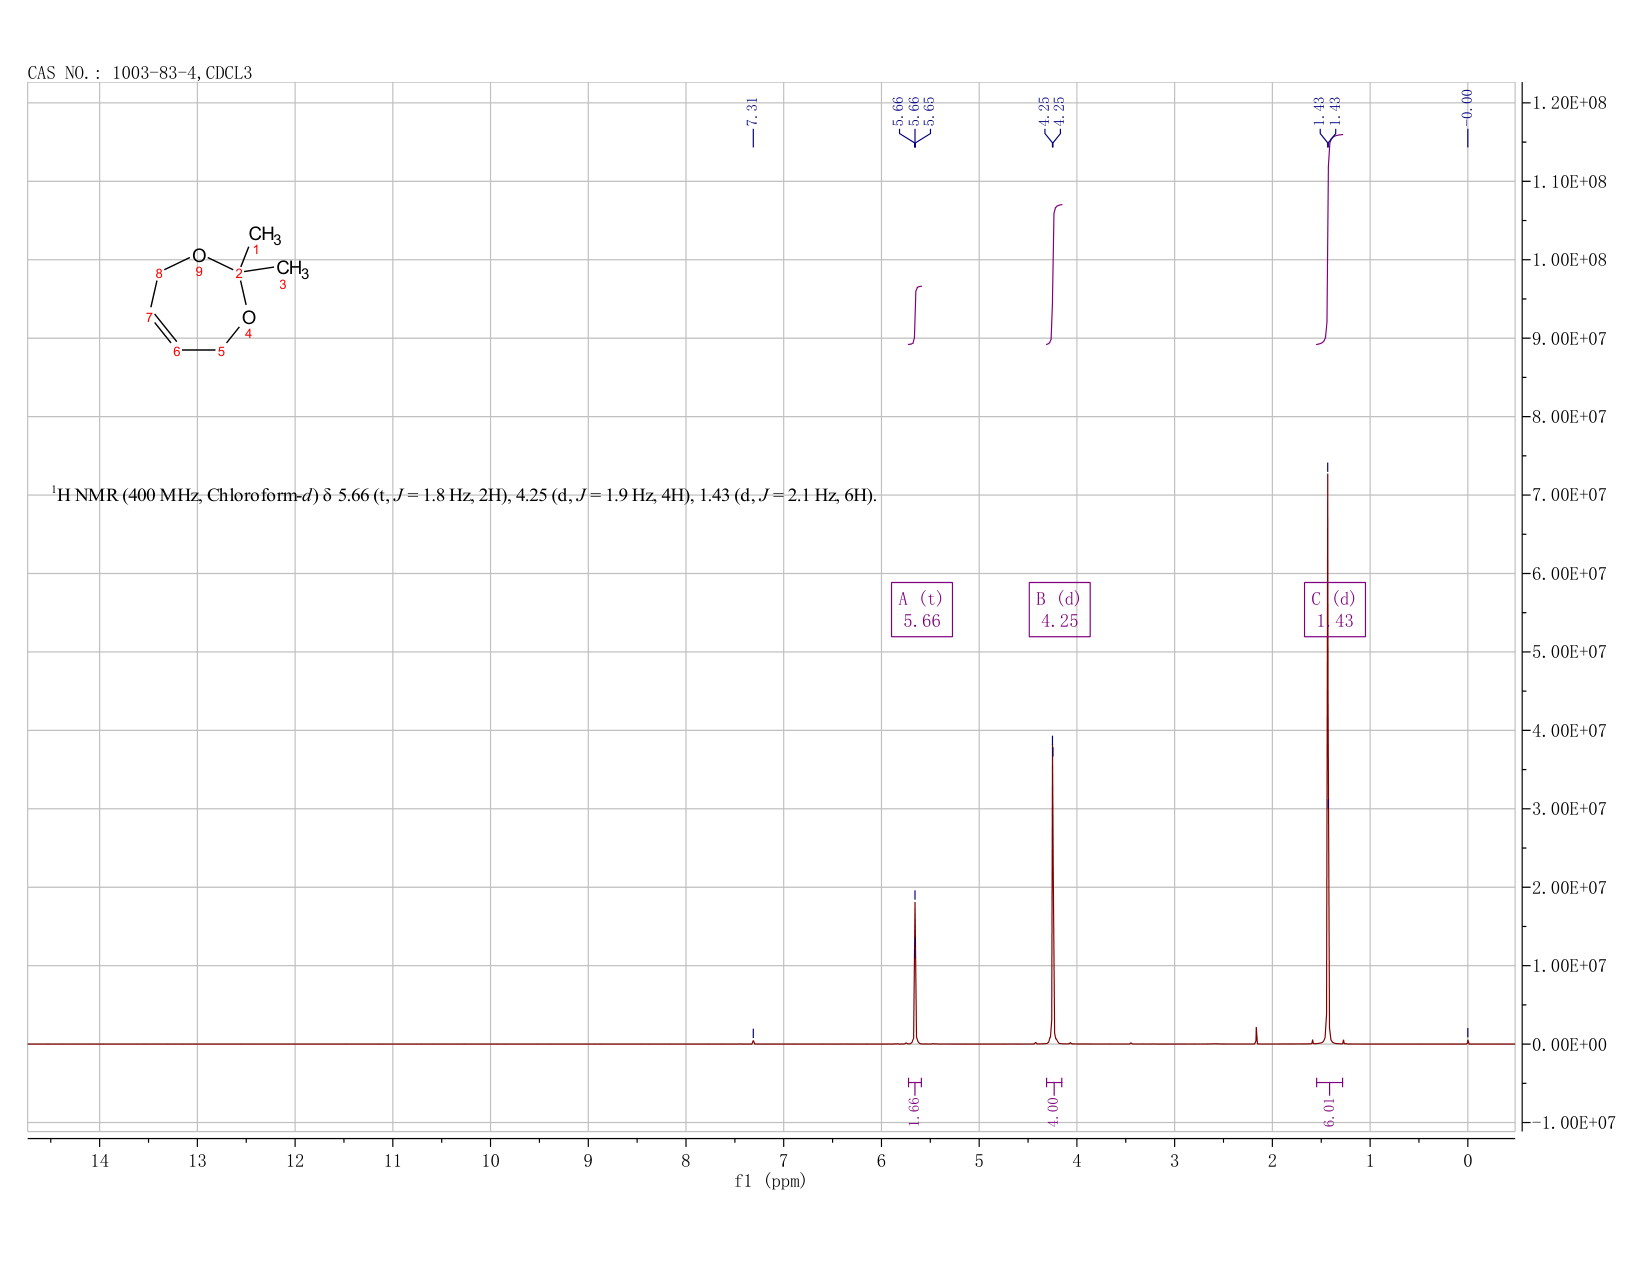The width and height of the screenshot is (1650, 1275).
Task: Select the B (d) 4.25 multiplet box
Action: [x=1059, y=609]
